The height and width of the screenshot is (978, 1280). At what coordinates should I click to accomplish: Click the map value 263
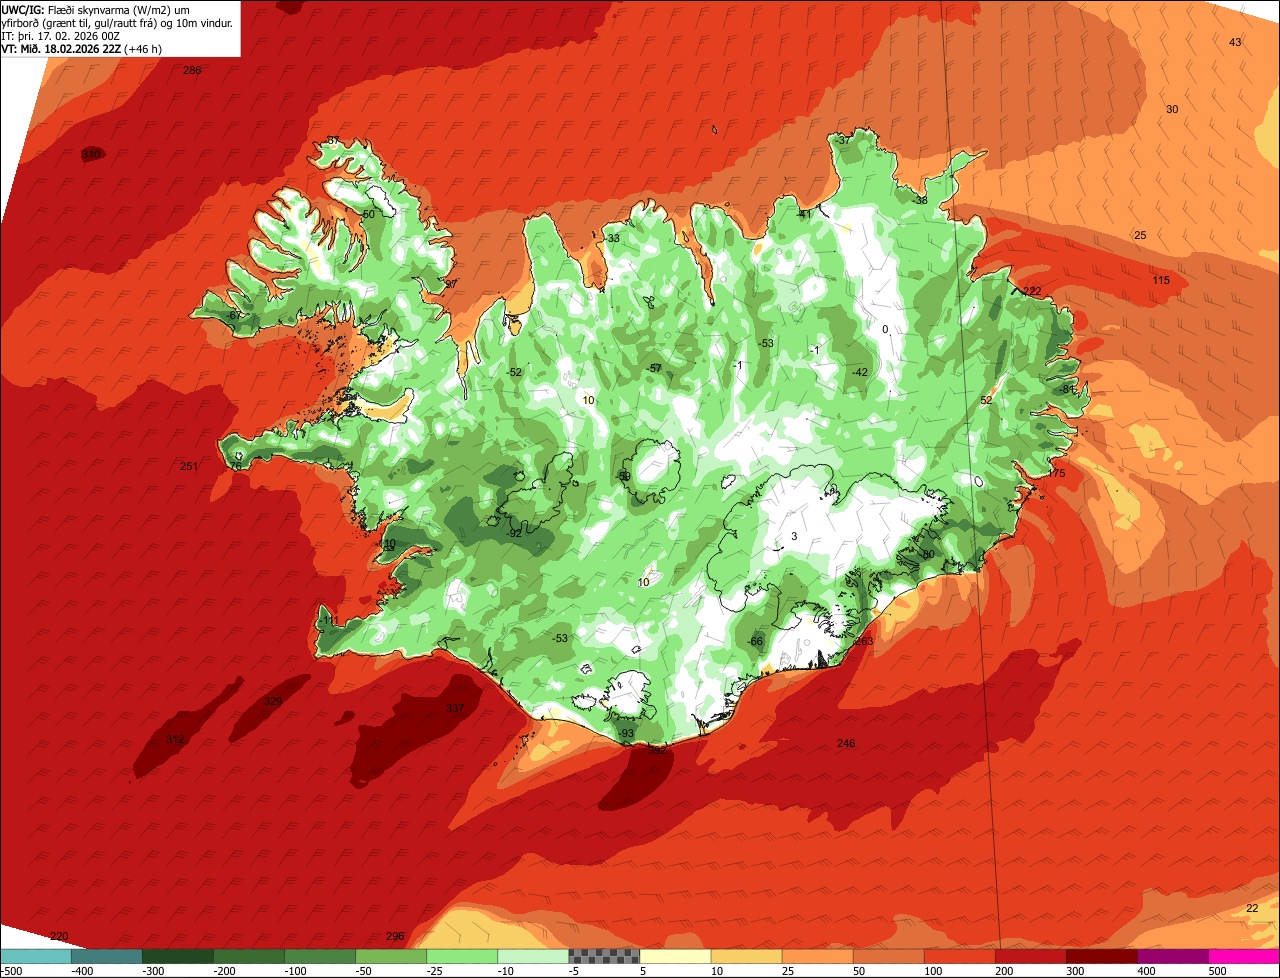(865, 641)
